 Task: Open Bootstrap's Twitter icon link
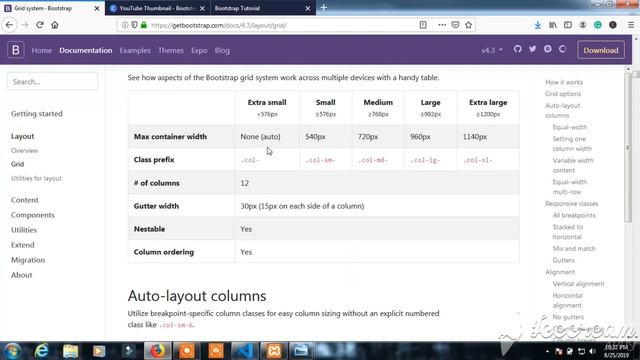[x=533, y=49]
